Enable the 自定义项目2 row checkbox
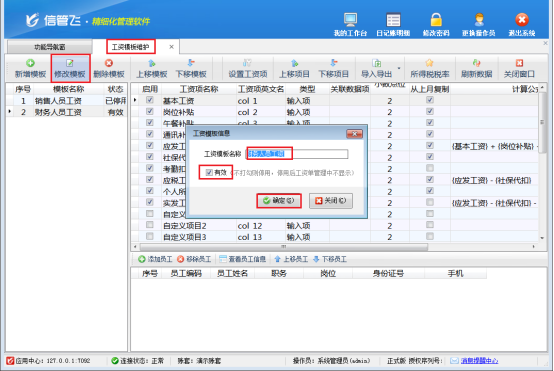The width and height of the screenshot is (554, 371). pos(150,225)
